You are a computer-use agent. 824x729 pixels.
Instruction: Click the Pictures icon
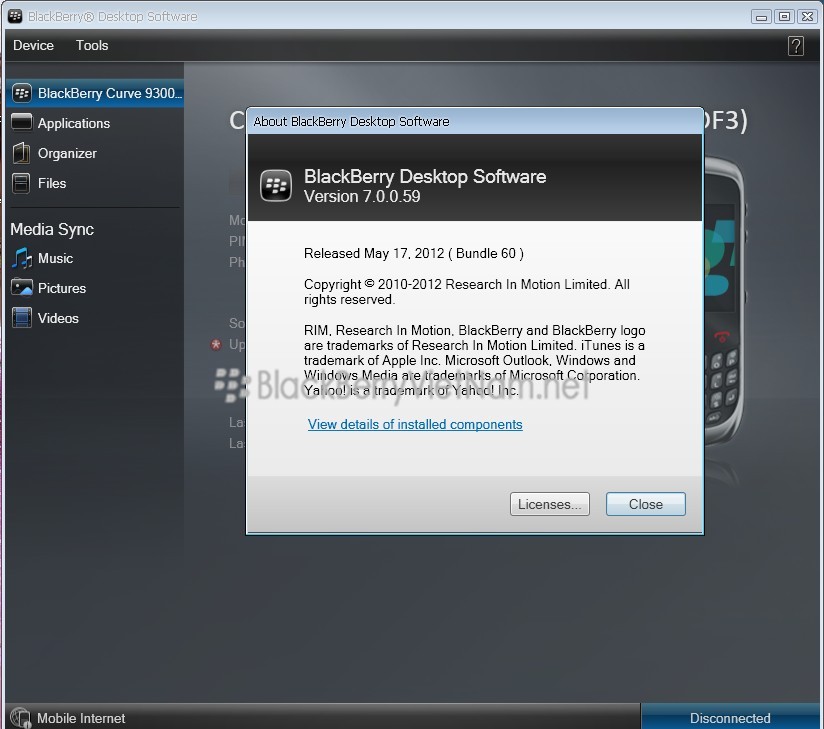pos(22,287)
